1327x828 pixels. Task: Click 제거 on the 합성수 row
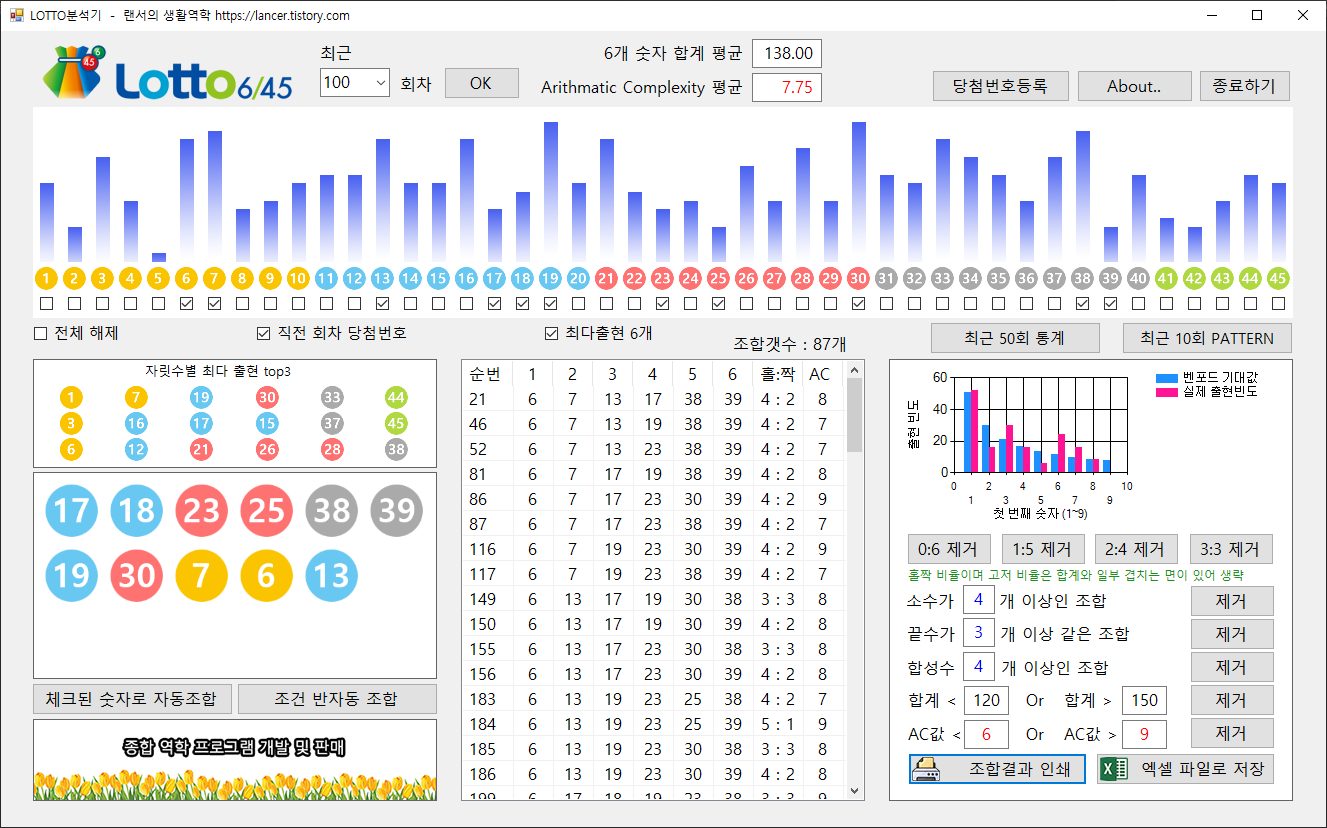pos(1232,667)
